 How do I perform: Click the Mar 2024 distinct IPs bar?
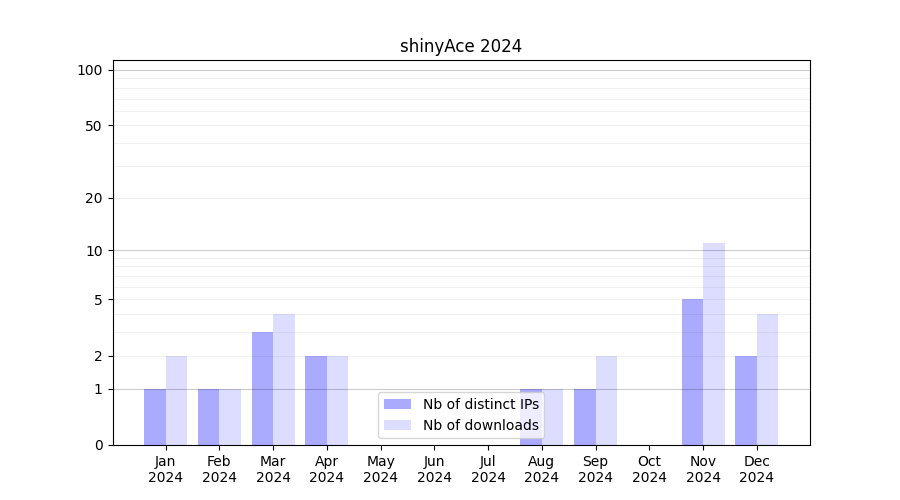[262, 388]
